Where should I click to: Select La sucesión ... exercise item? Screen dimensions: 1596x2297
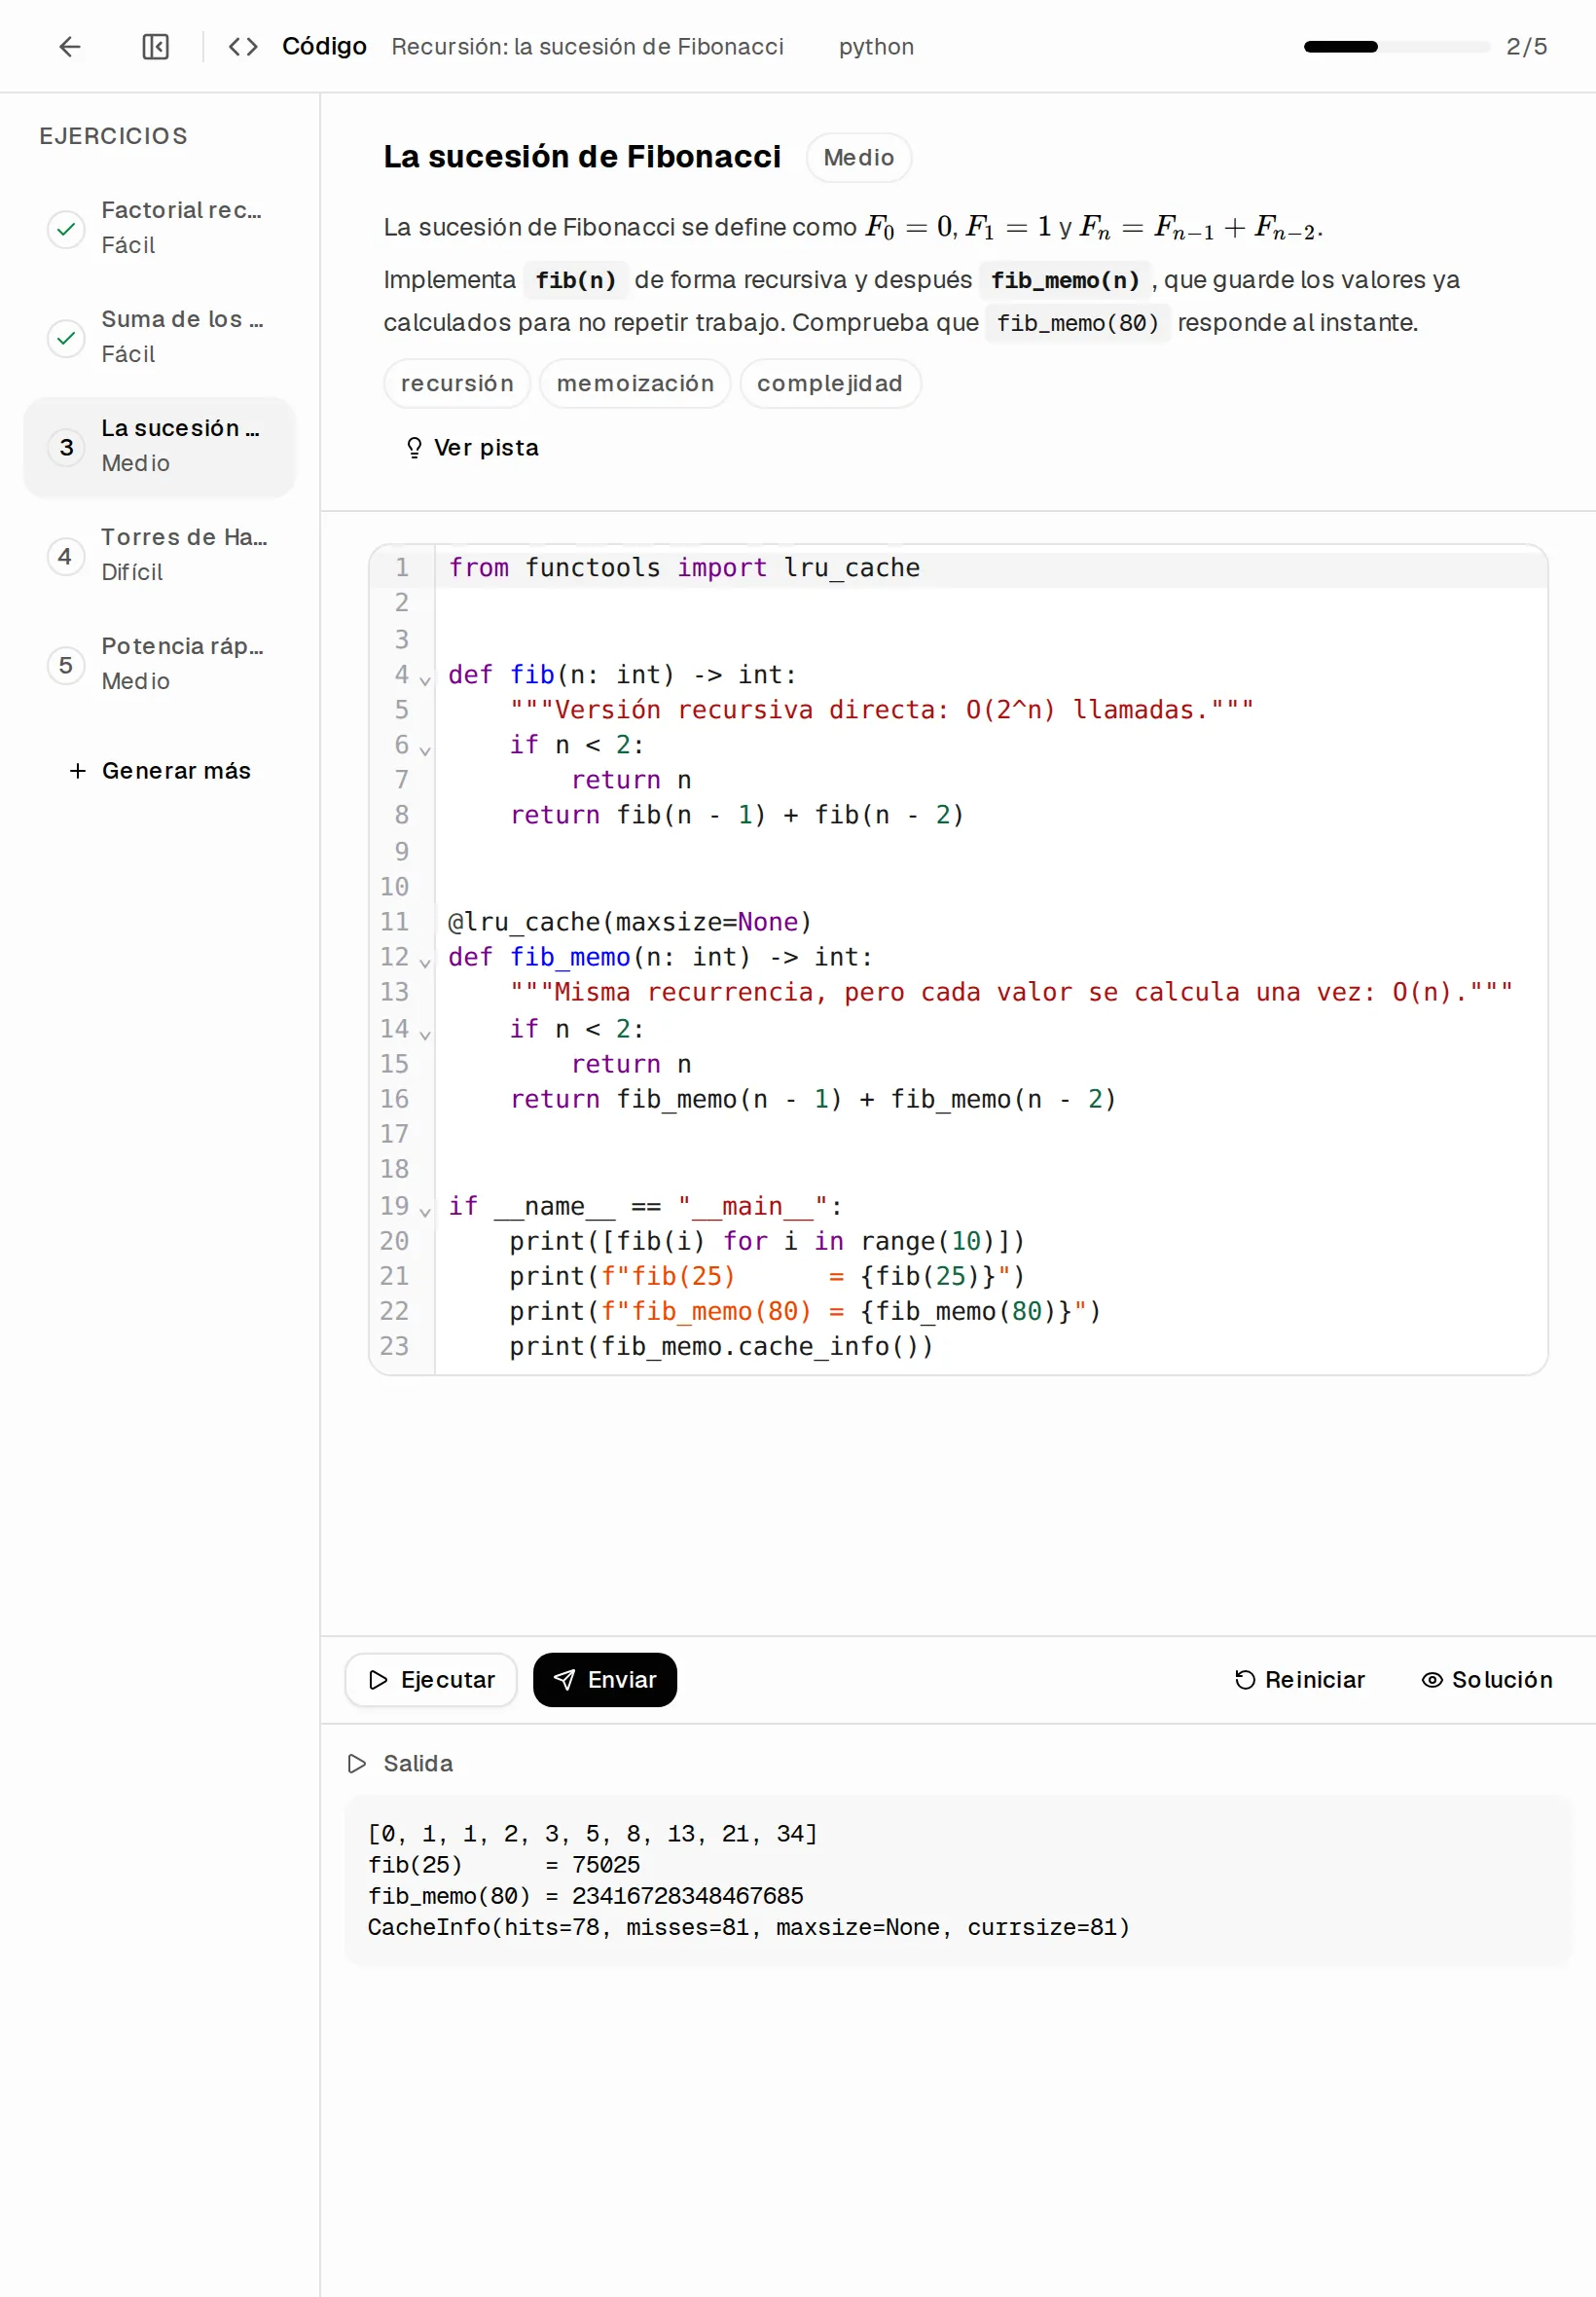pos(159,447)
